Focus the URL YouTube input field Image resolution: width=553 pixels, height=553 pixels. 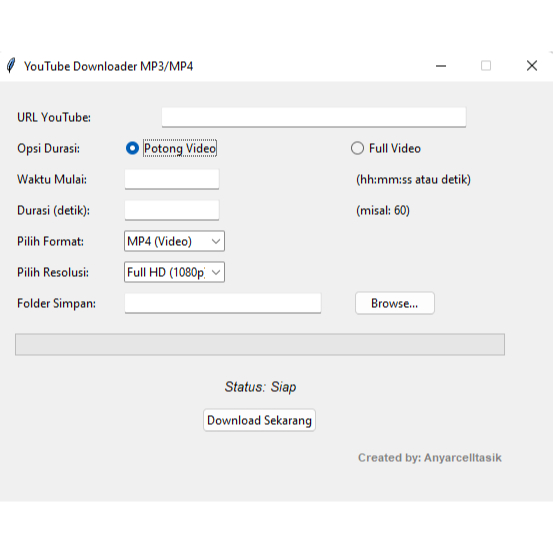coord(314,117)
